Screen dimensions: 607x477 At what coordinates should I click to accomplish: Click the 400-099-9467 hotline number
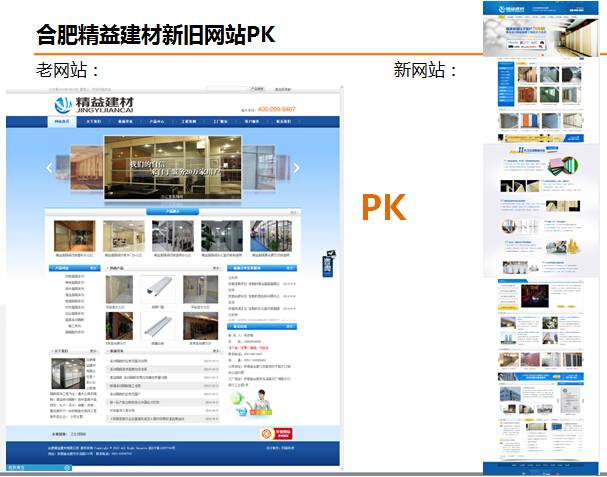click(276, 109)
